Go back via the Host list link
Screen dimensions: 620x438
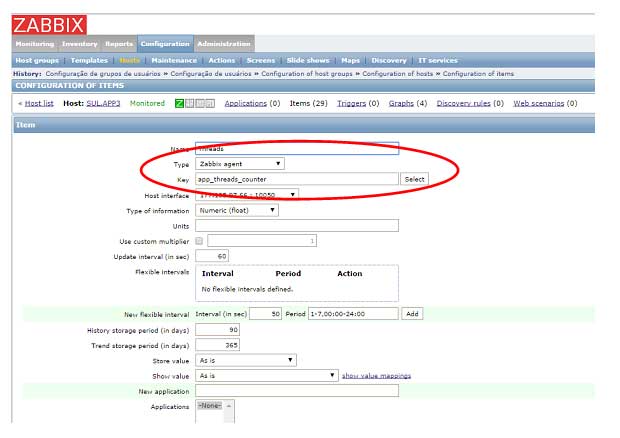(x=39, y=103)
